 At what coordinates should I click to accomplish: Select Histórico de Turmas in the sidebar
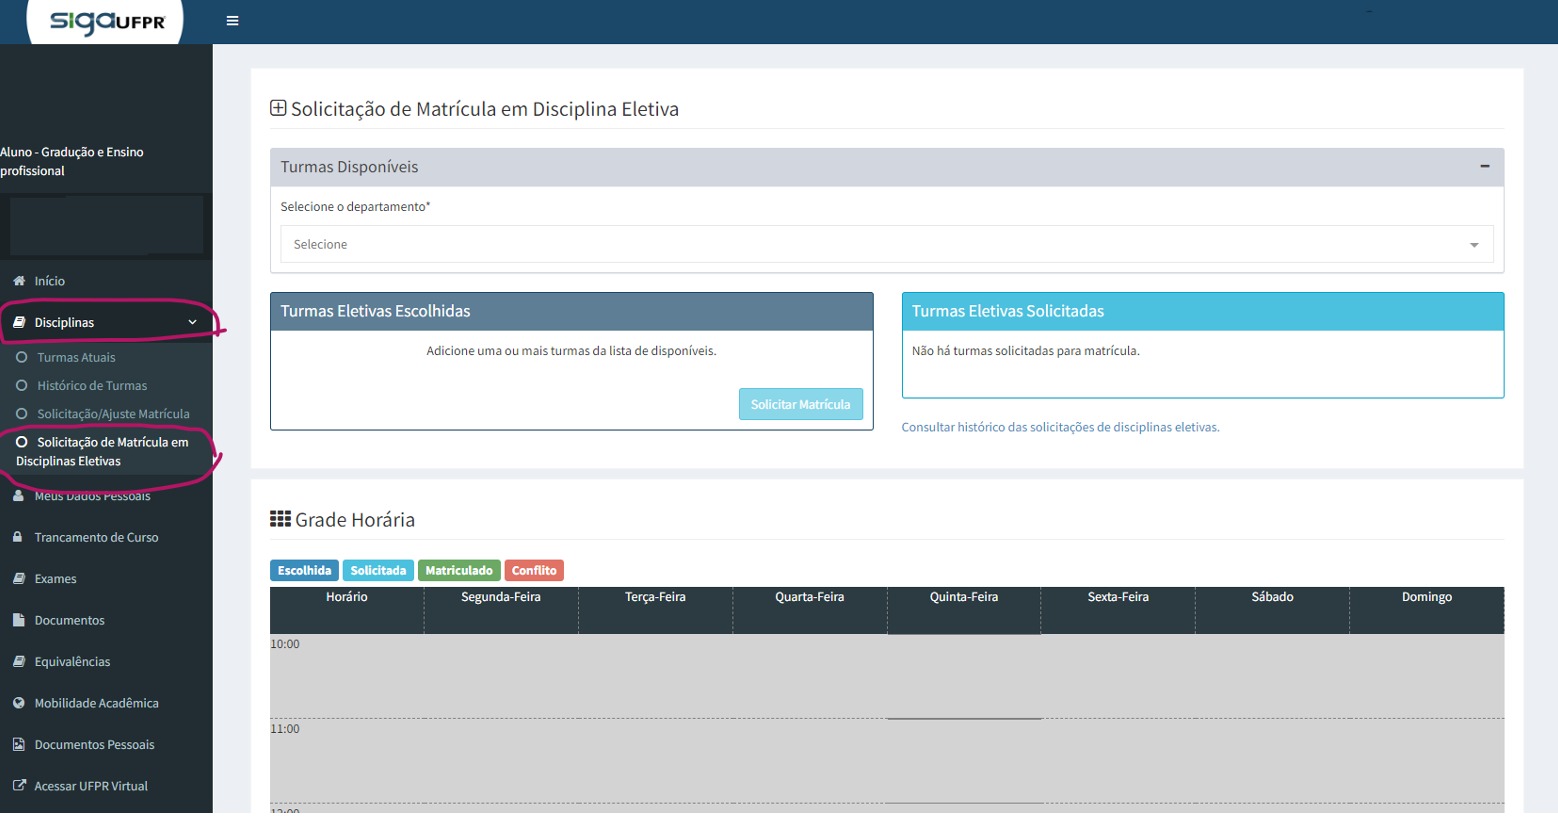tap(92, 385)
